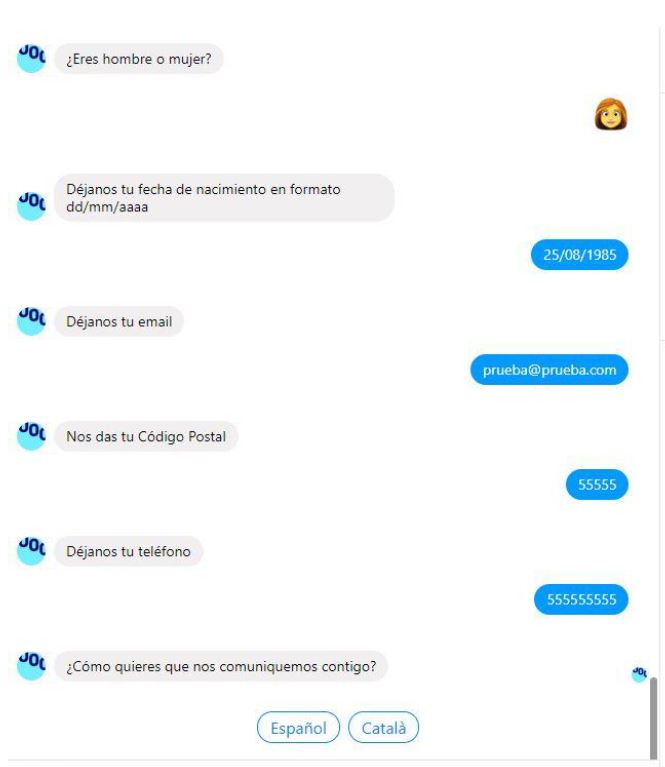Click the small seen-indicator avatar at bottom right
Viewport: 665px width, 767px height.
[x=639, y=674]
